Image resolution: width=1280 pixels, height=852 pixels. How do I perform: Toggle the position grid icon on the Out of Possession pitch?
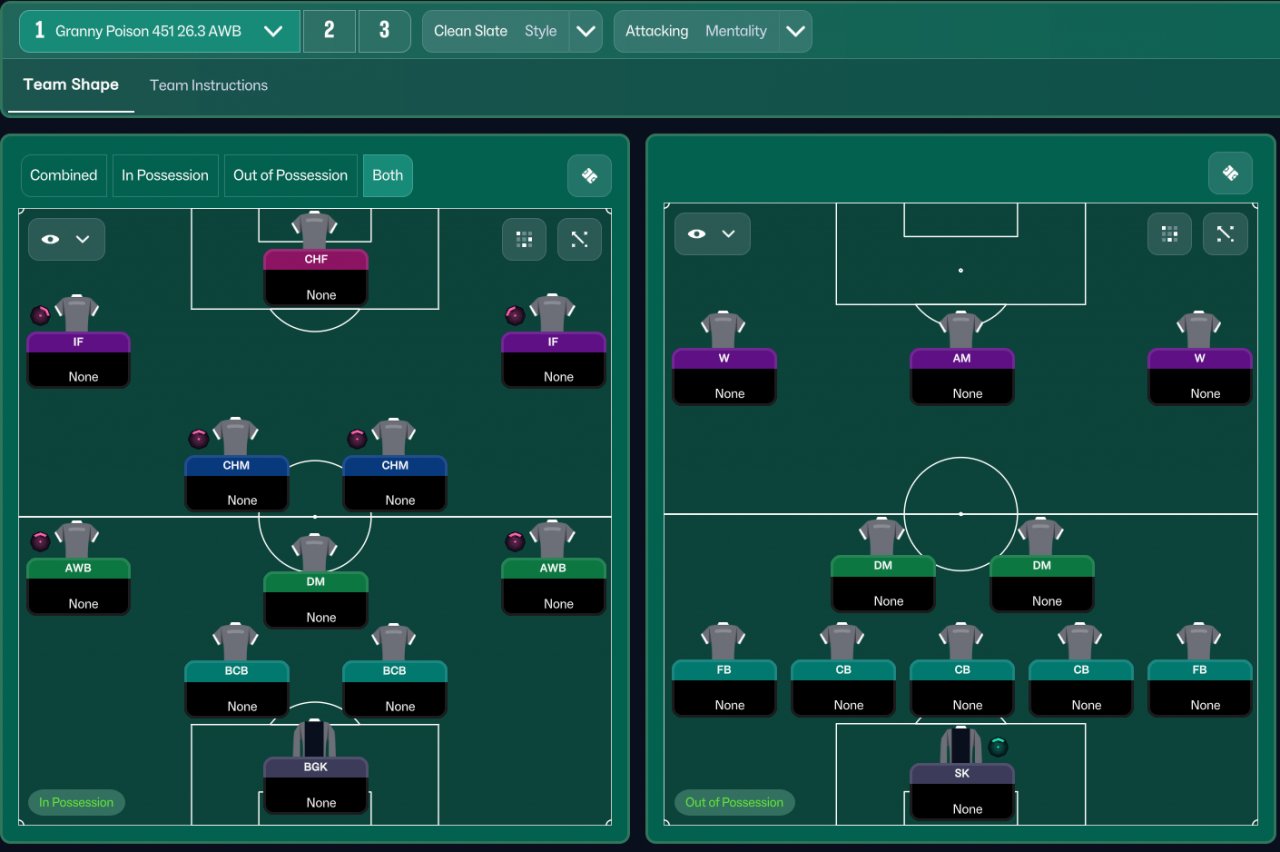click(x=1169, y=234)
